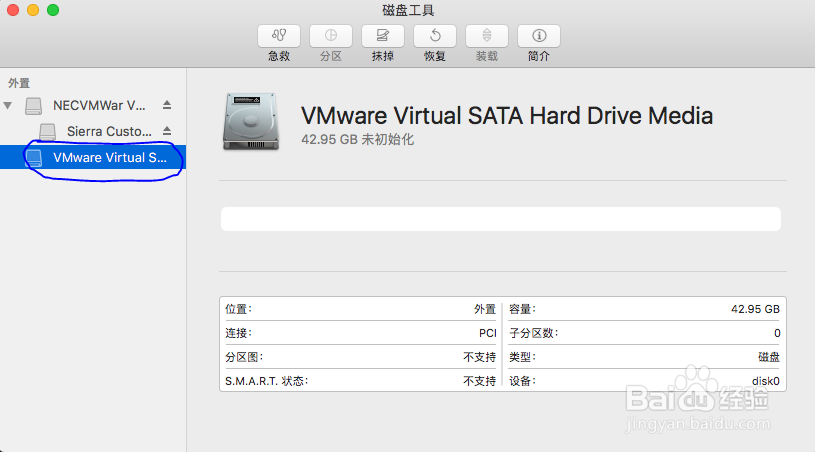This screenshot has width=815, height=452.
Task: Click the Mount (装载) toolbar icon
Action: [x=487, y=36]
